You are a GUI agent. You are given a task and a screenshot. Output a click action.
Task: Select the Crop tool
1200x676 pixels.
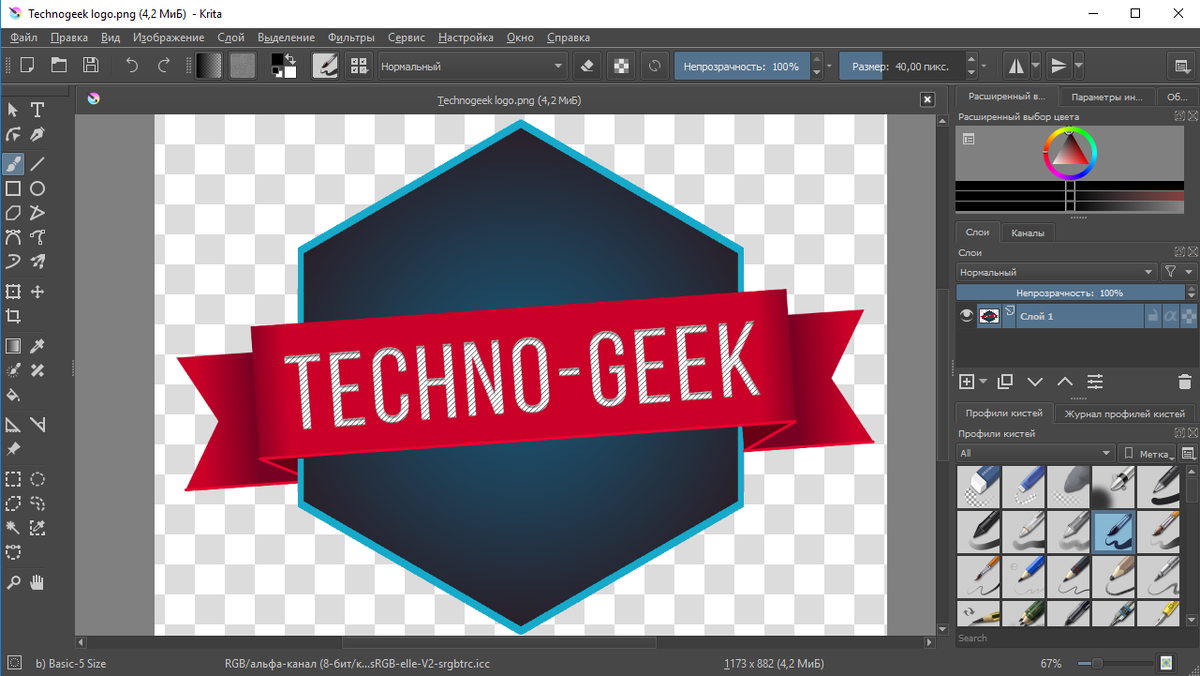(x=13, y=317)
